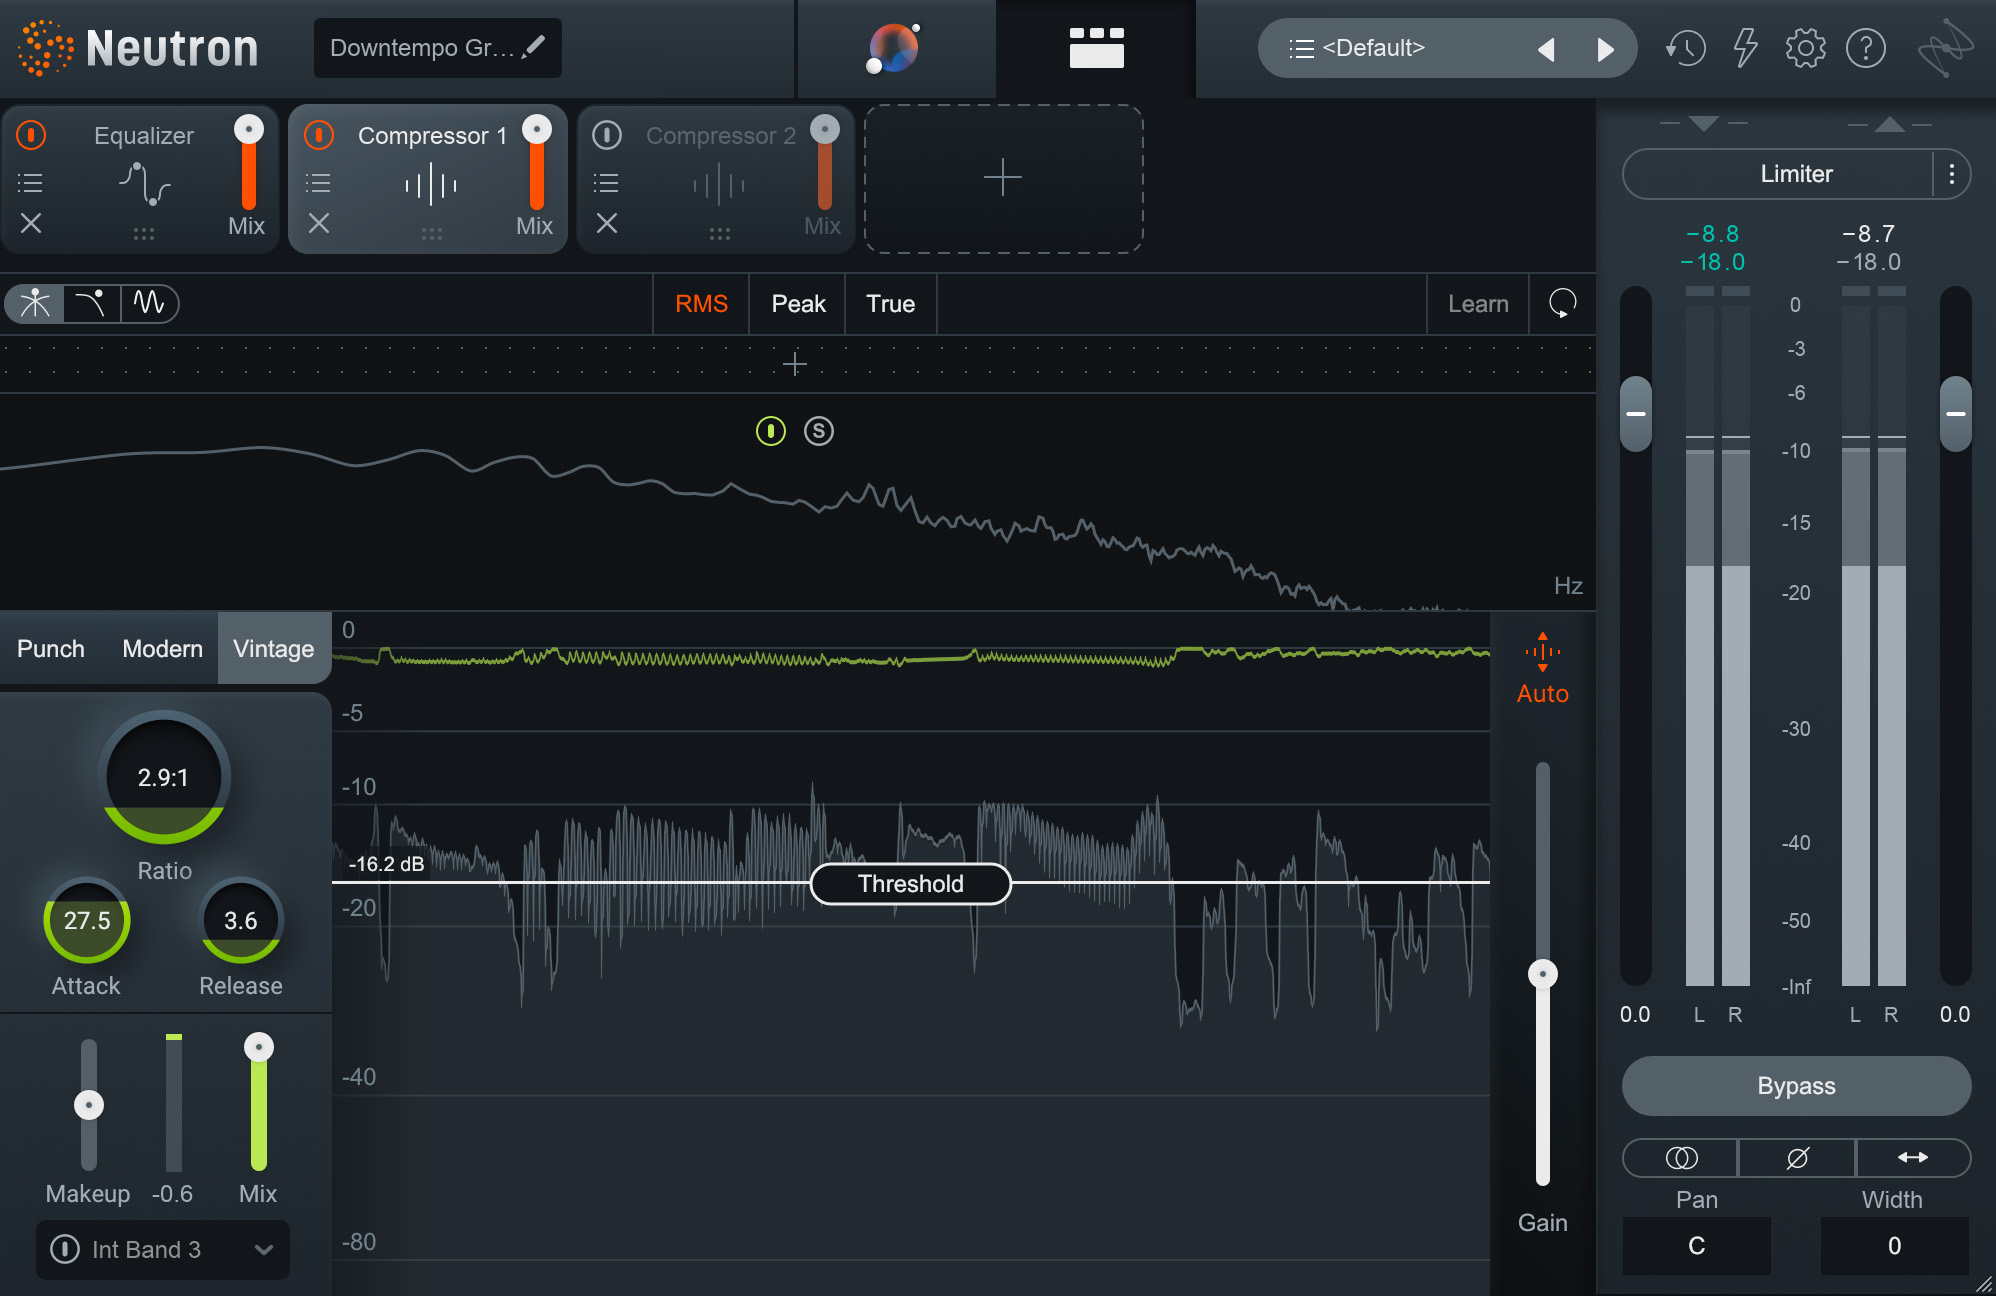Viewport: 1996px width, 1296px height.
Task: Add a crossover band with plus marker
Action: (795, 364)
